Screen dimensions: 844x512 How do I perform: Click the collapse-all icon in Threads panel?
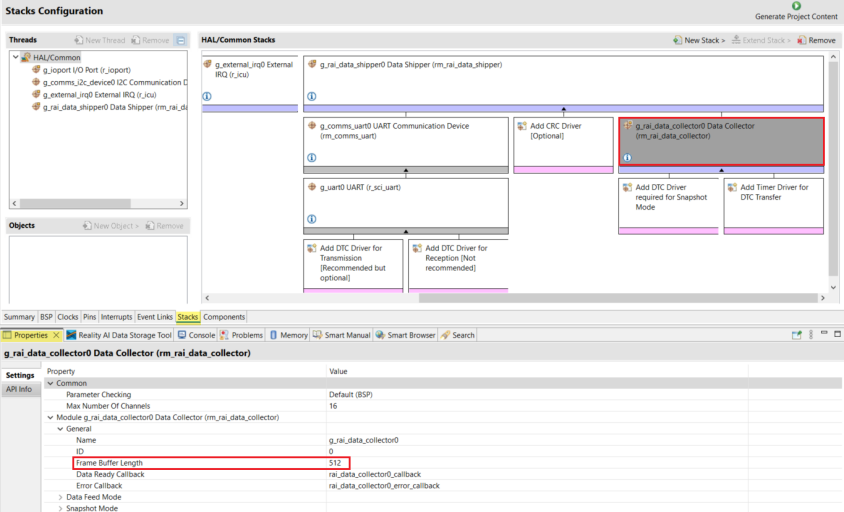coord(181,40)
